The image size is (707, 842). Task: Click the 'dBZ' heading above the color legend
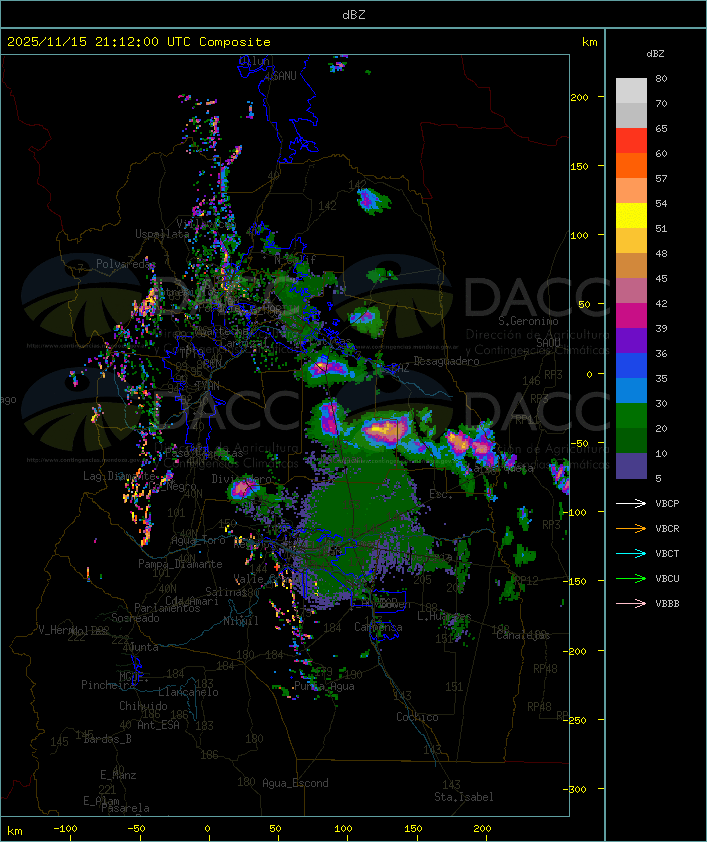(655, 54)
